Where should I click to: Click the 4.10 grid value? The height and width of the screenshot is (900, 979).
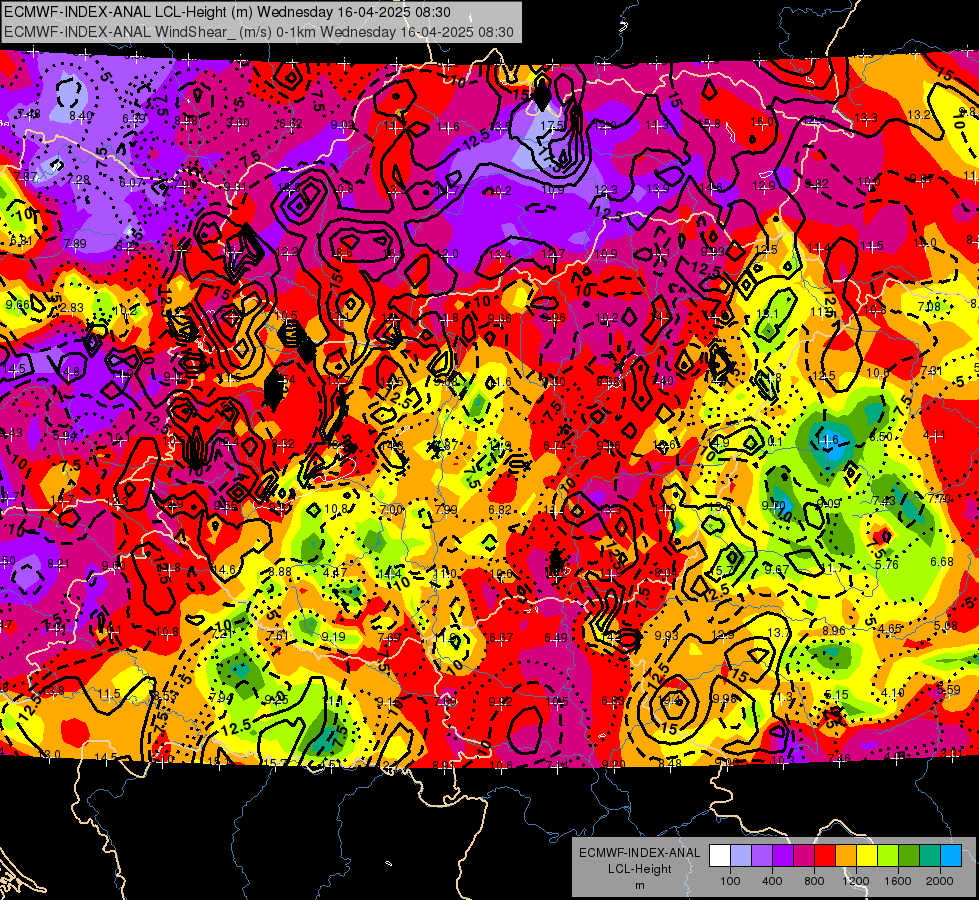pyautogui.click(x=893, y=693)
